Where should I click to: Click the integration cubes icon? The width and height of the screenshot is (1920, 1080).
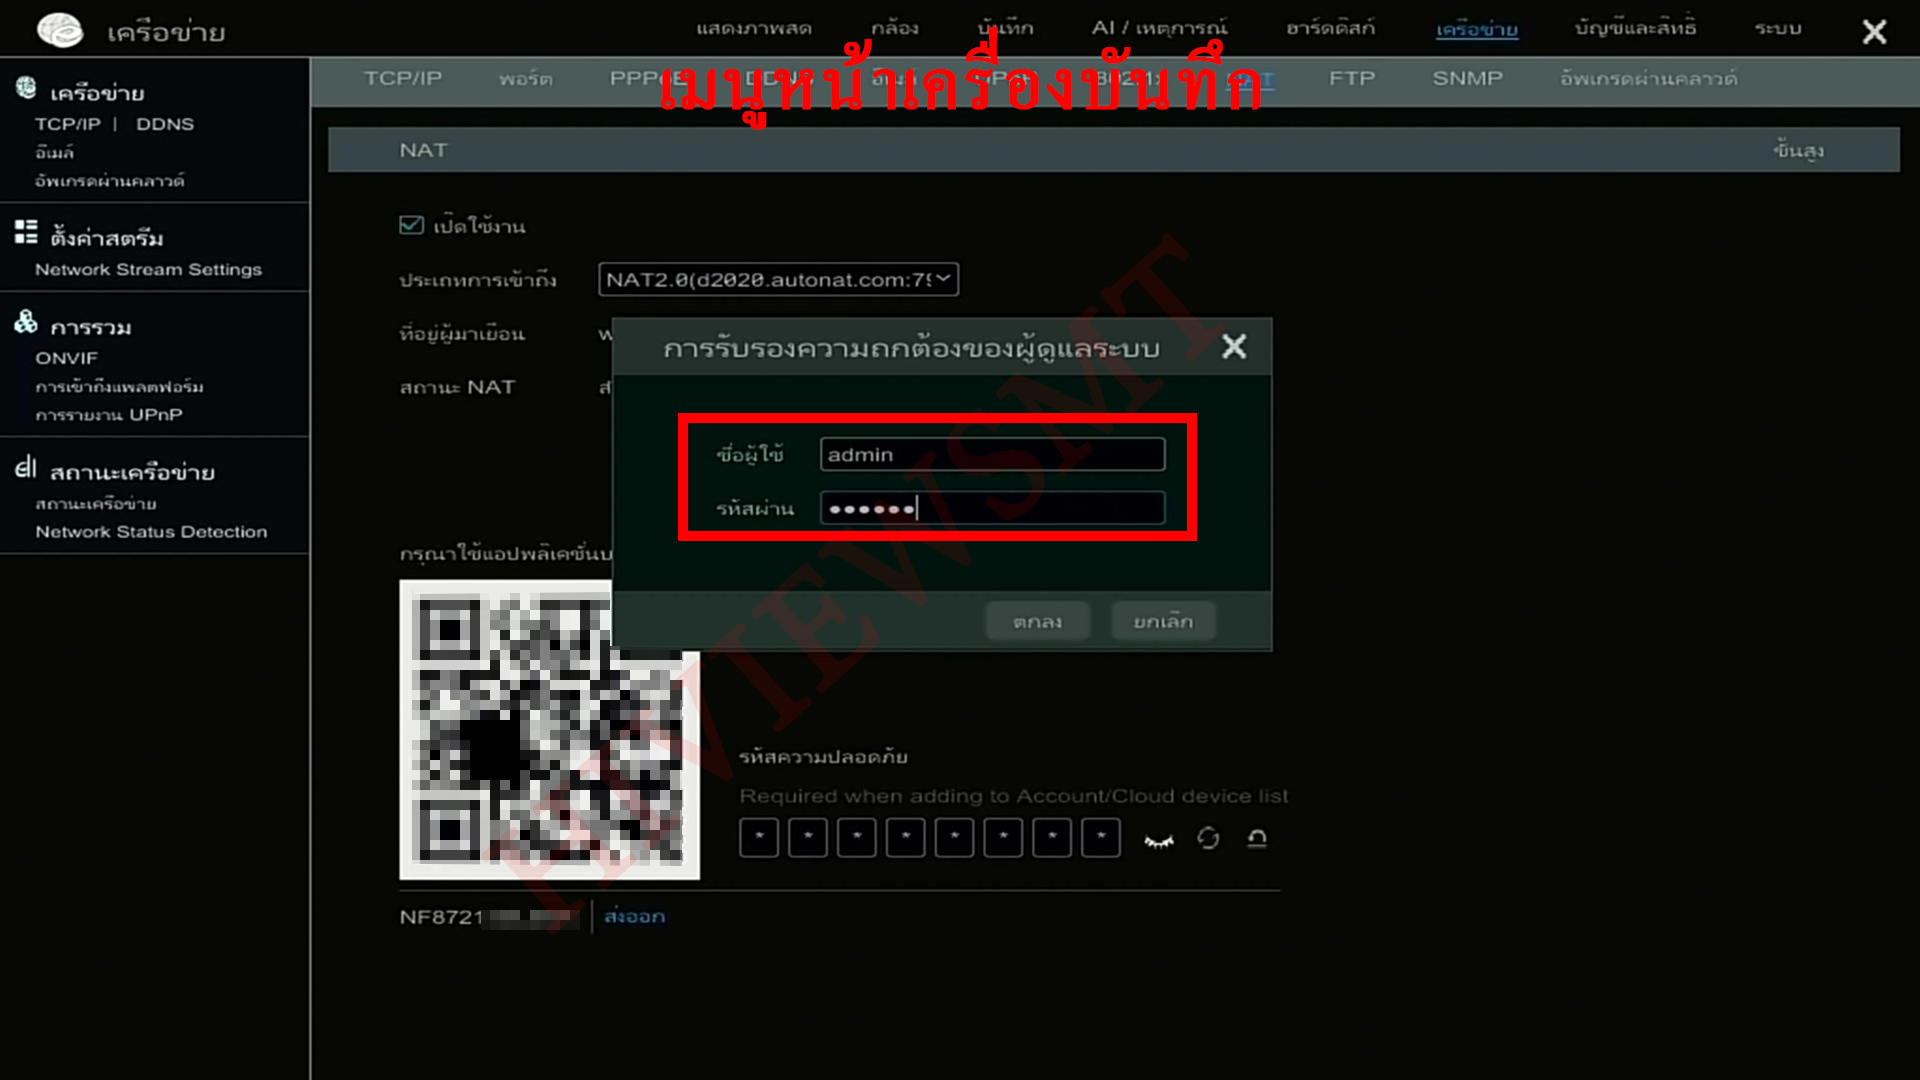coord(26,322)
